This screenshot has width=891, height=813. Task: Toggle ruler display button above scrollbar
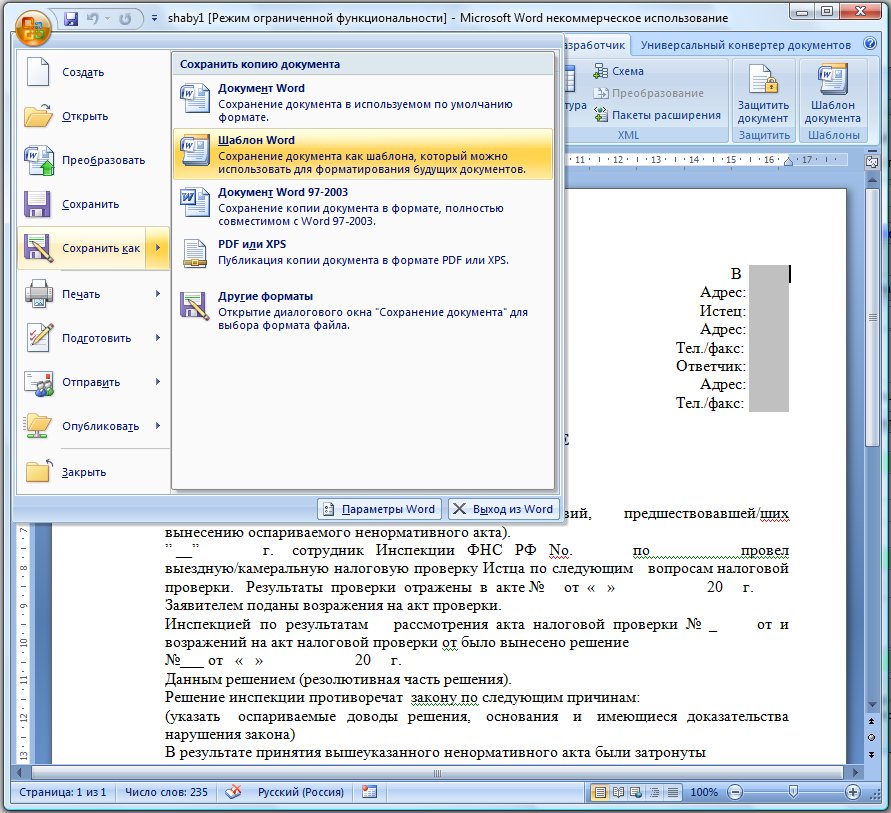click(872, 162)
